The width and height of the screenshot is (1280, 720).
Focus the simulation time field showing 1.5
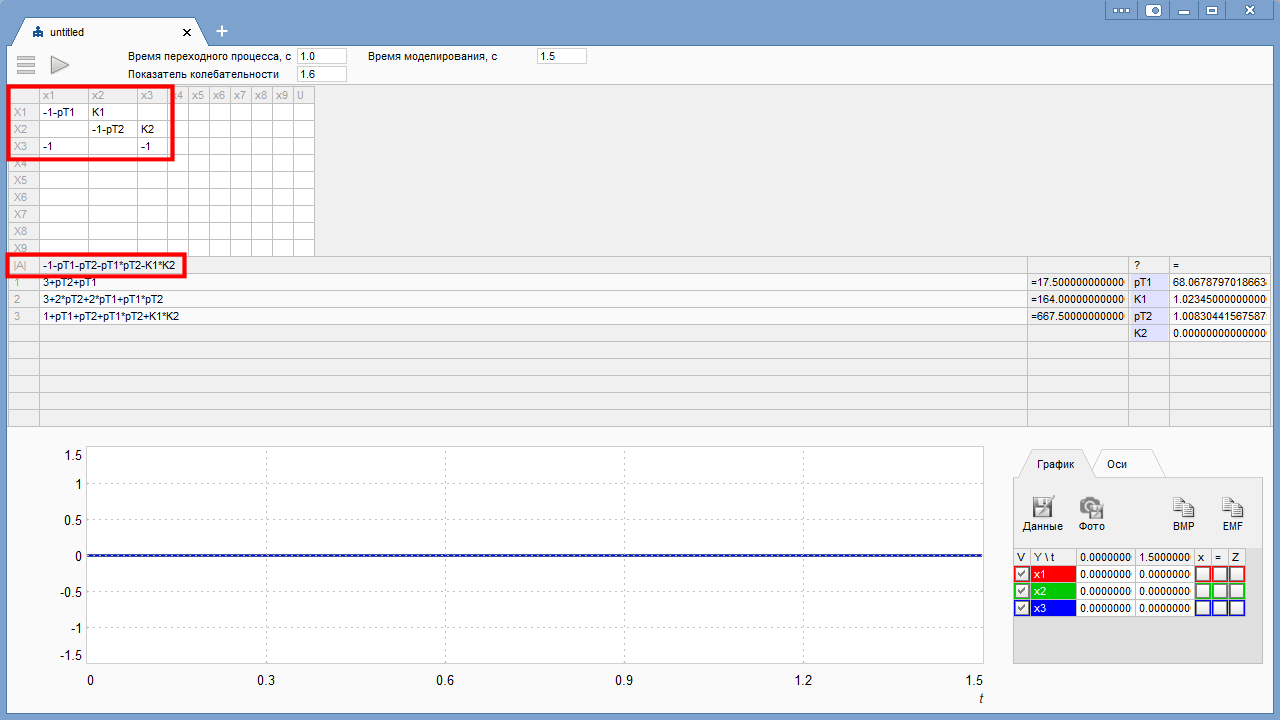click(562, 56)
